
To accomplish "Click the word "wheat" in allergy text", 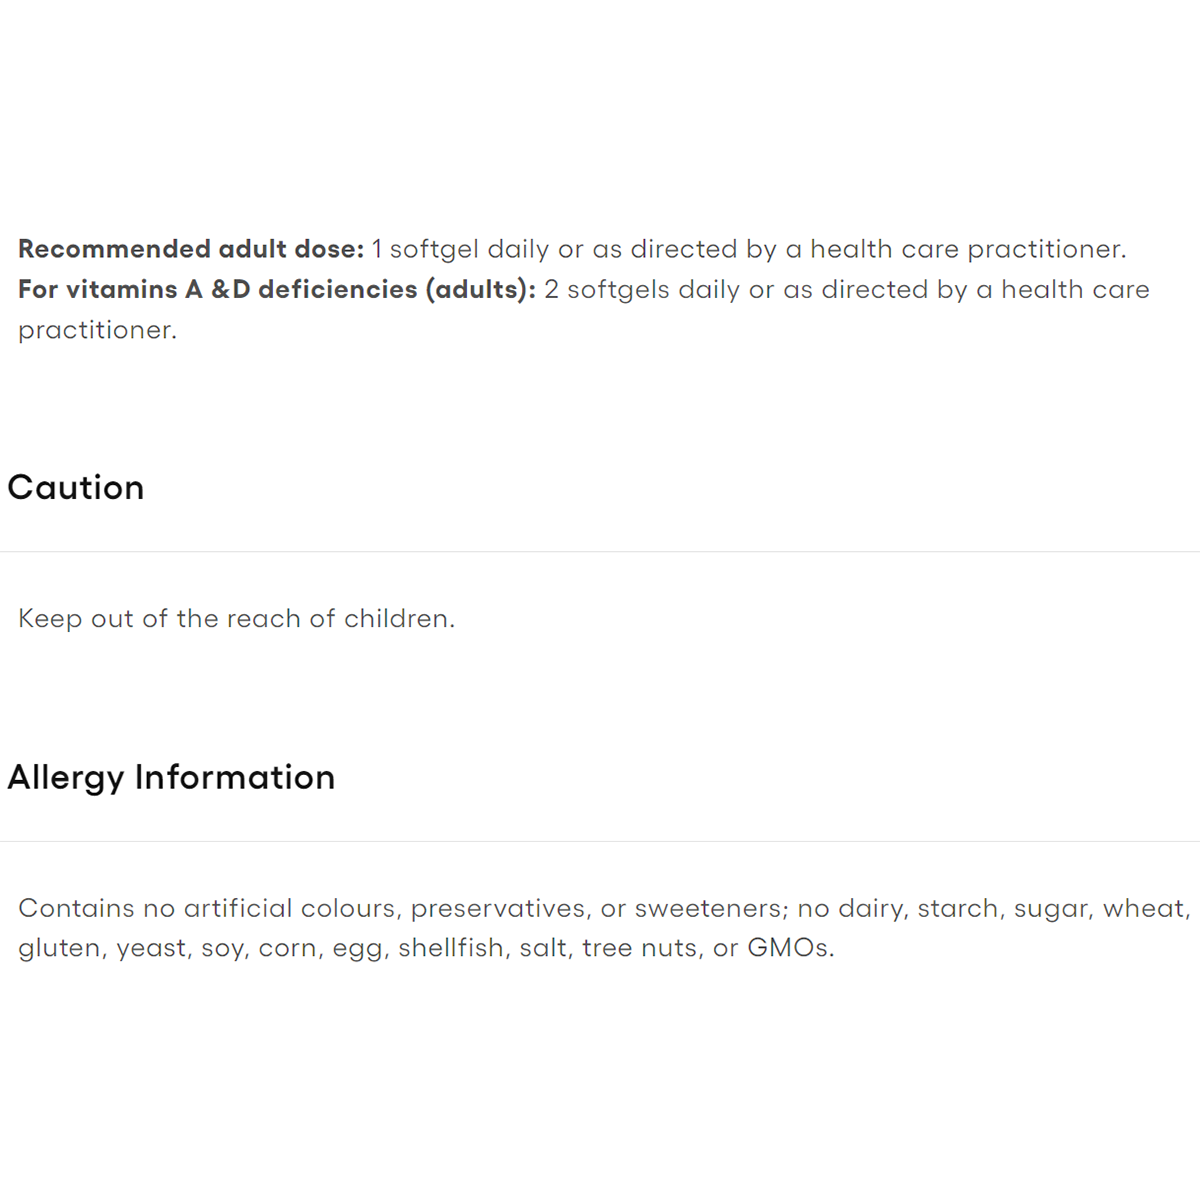I will tap(1143, 908).
